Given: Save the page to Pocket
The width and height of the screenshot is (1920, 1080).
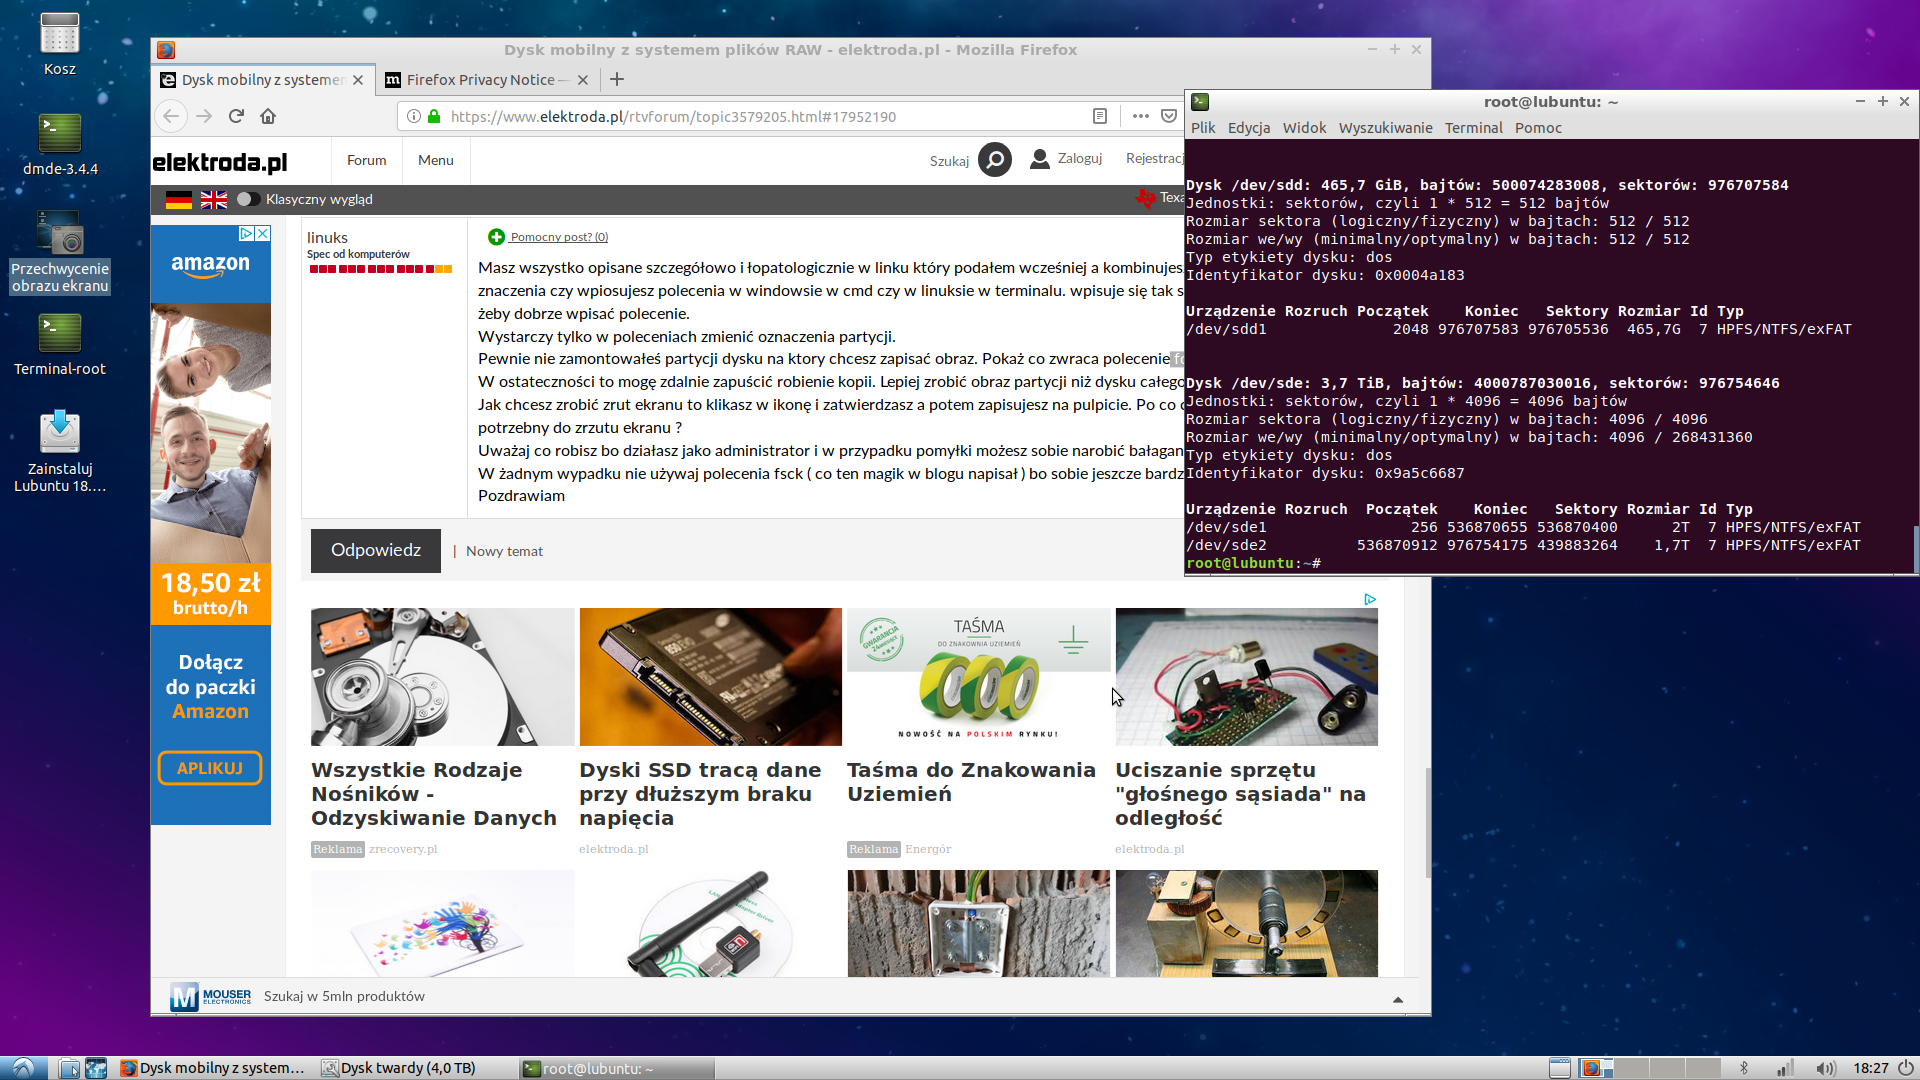Looking at the screenshot, I should 1169,116.
